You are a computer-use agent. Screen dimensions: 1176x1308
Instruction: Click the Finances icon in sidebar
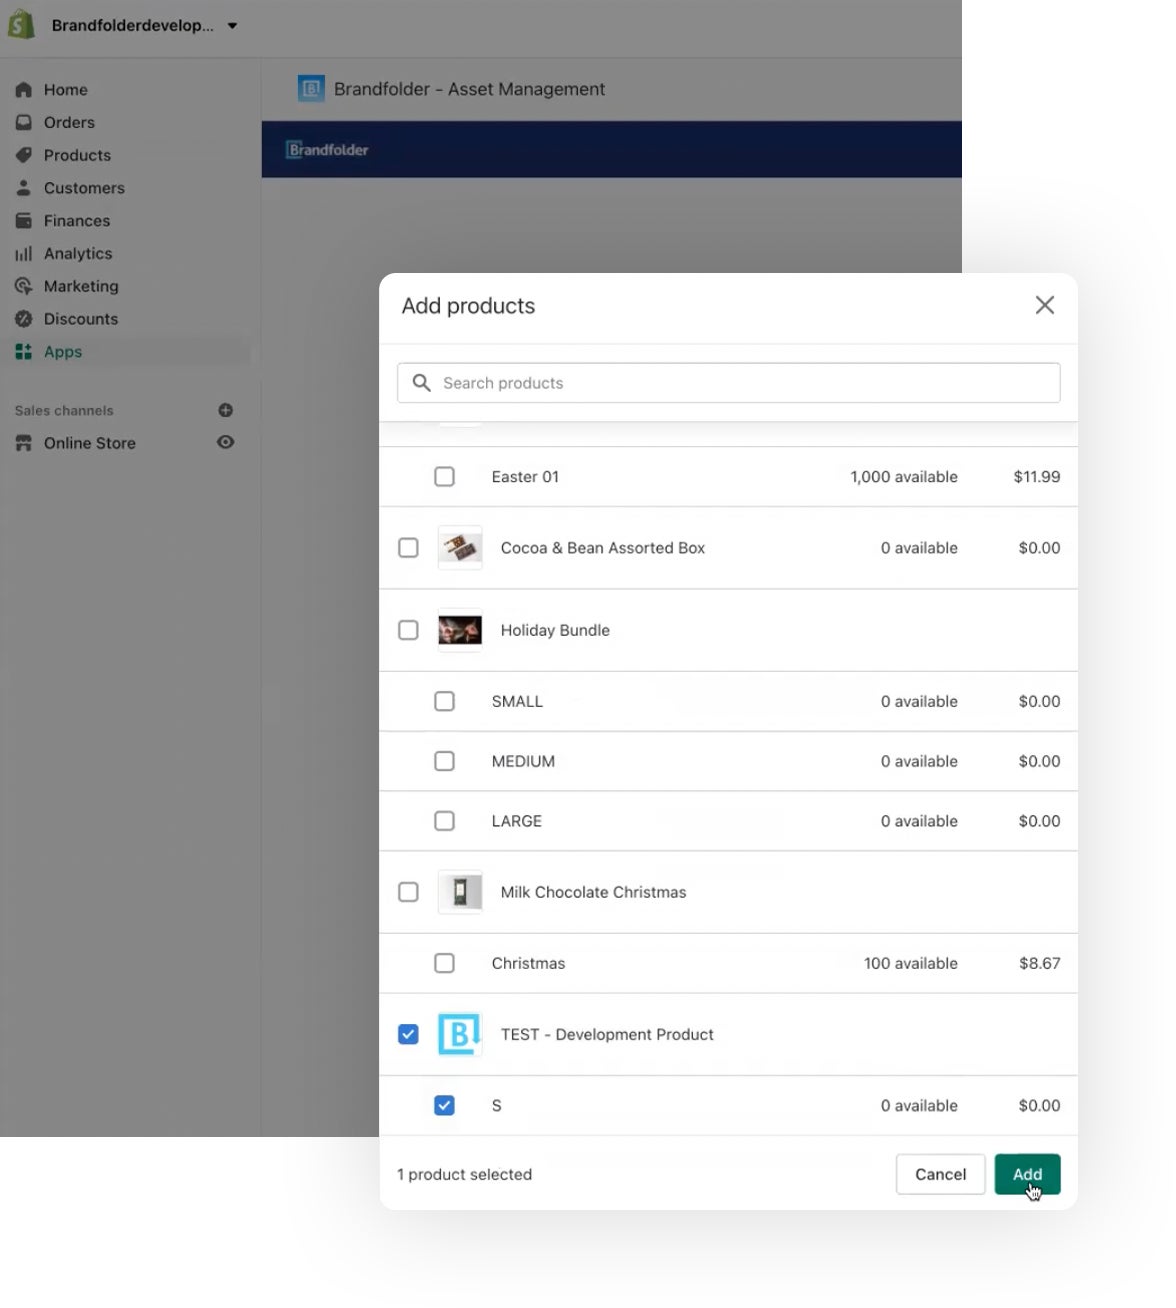pyautogui.click(x=24, y=221)
